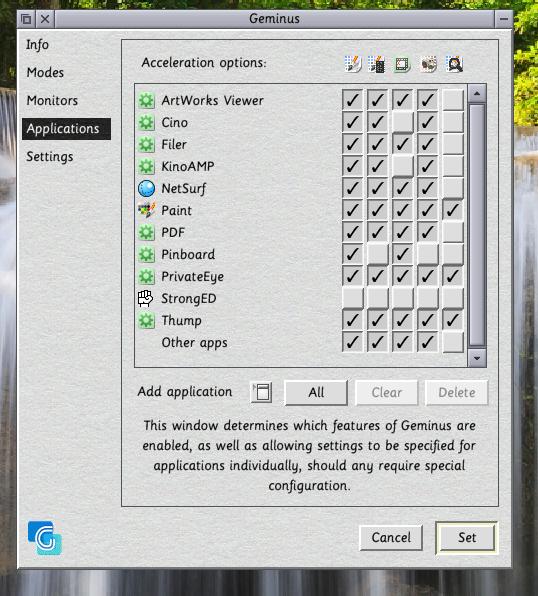
Task: Click the greyed Clear button
Action: (x=386, y=393)
